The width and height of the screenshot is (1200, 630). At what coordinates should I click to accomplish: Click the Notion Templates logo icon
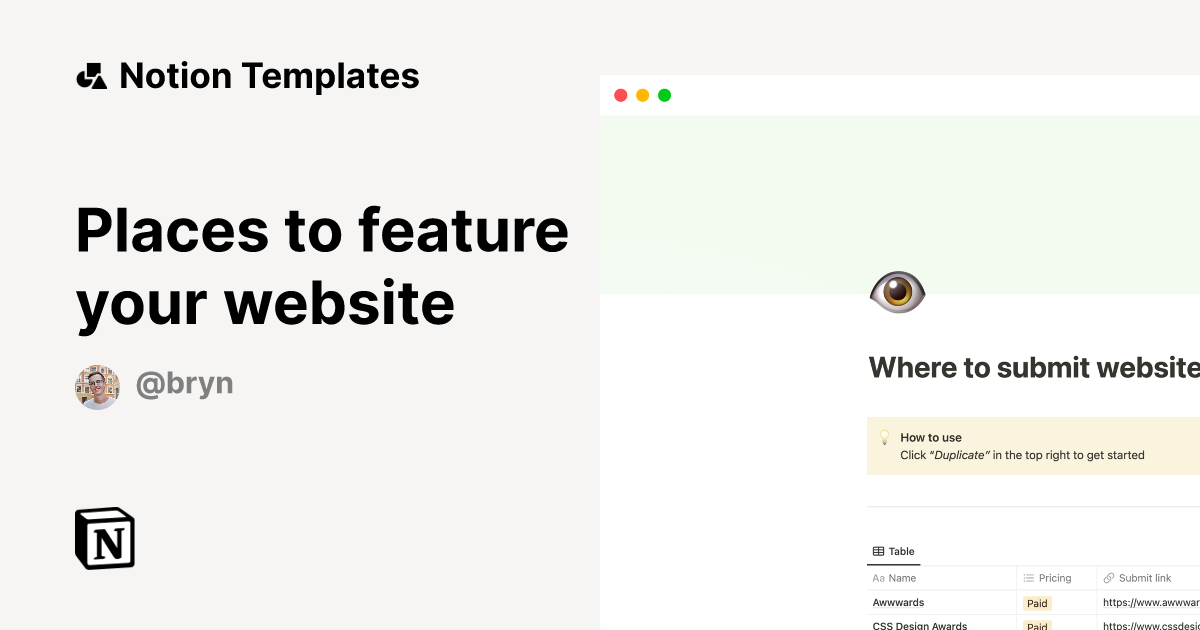coord(91,75)
